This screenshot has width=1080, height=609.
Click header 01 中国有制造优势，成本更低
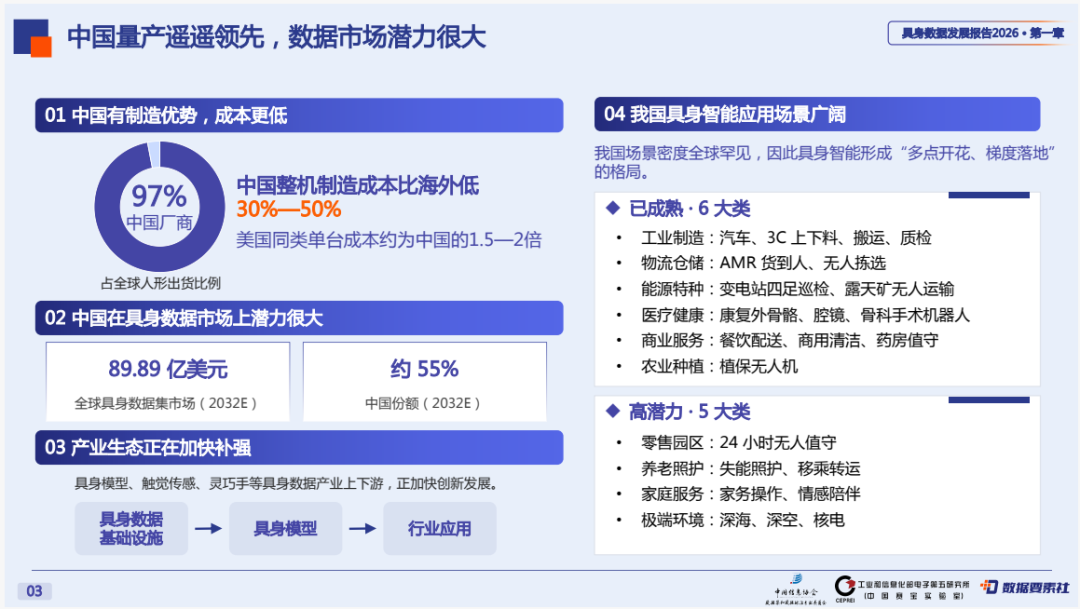(x=299, y=115)
